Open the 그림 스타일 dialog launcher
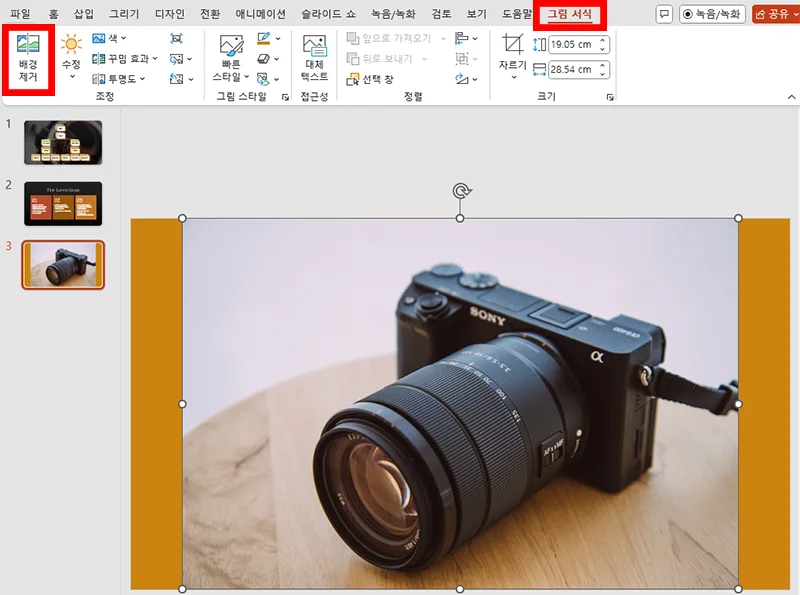The height and width of the screenshot is (595, 800). 285,97
